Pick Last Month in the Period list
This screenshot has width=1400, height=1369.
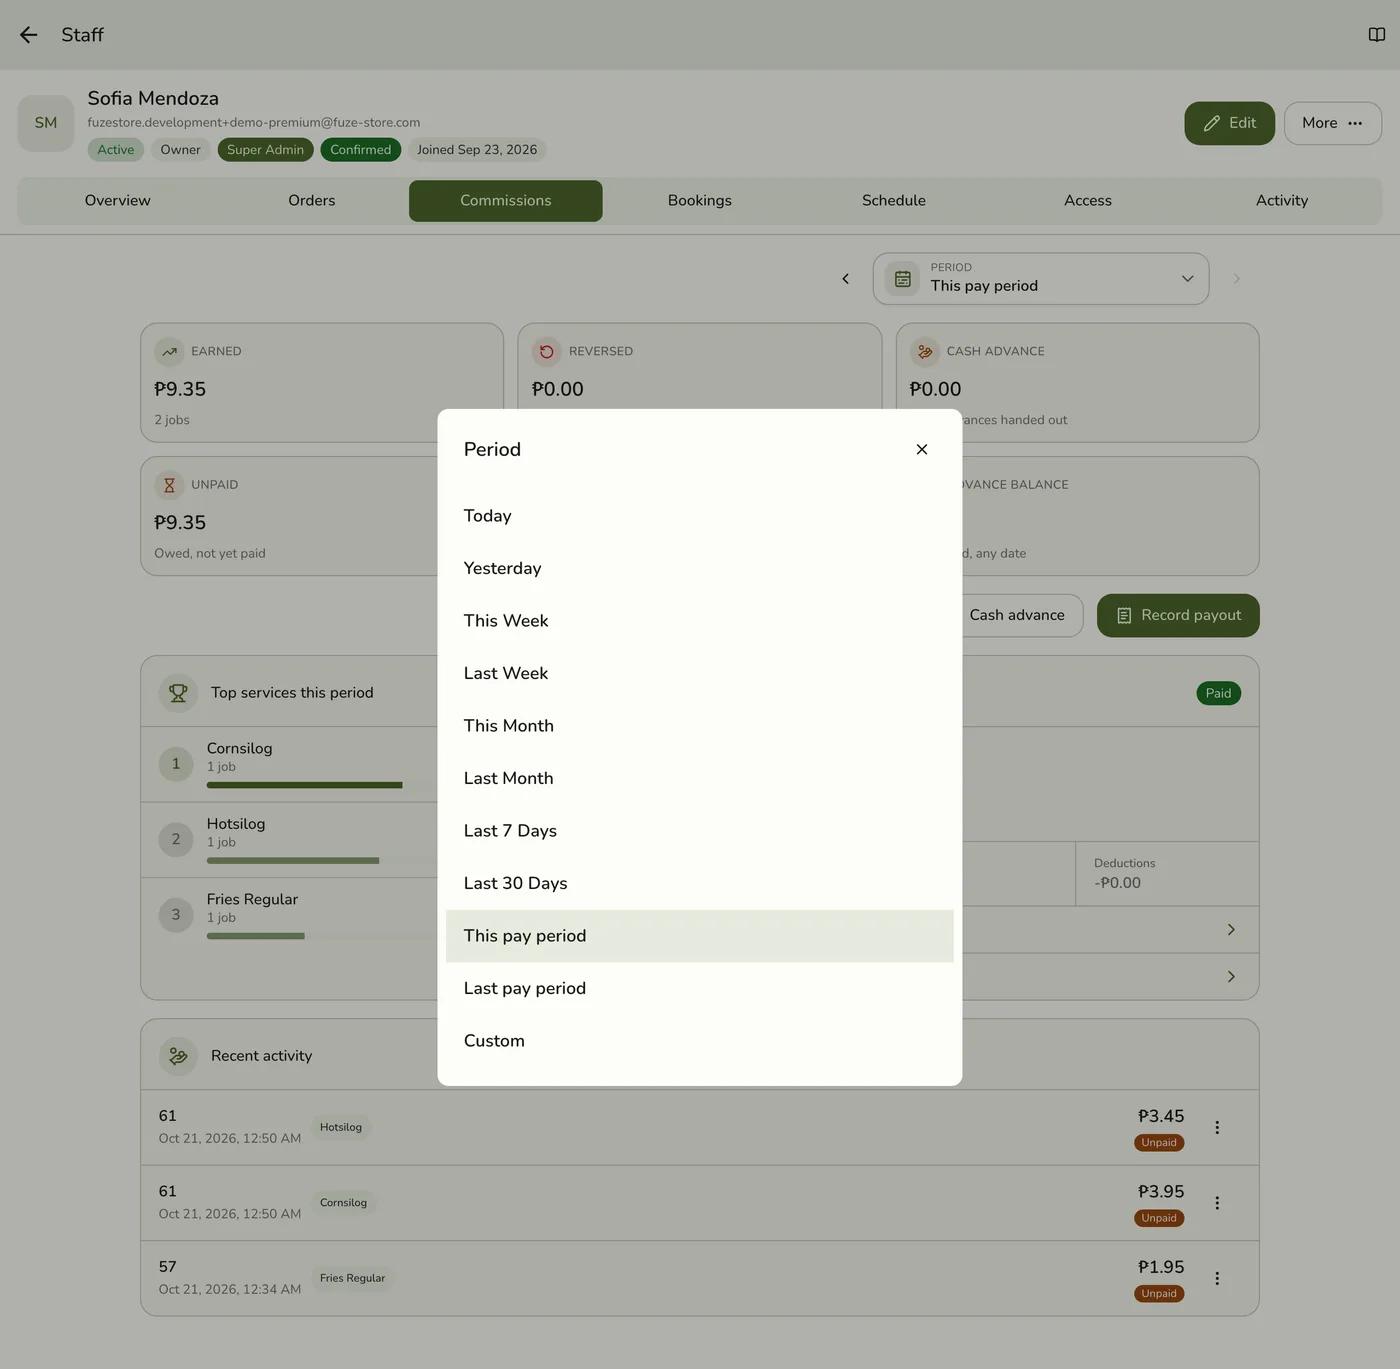tap(700, 778)
